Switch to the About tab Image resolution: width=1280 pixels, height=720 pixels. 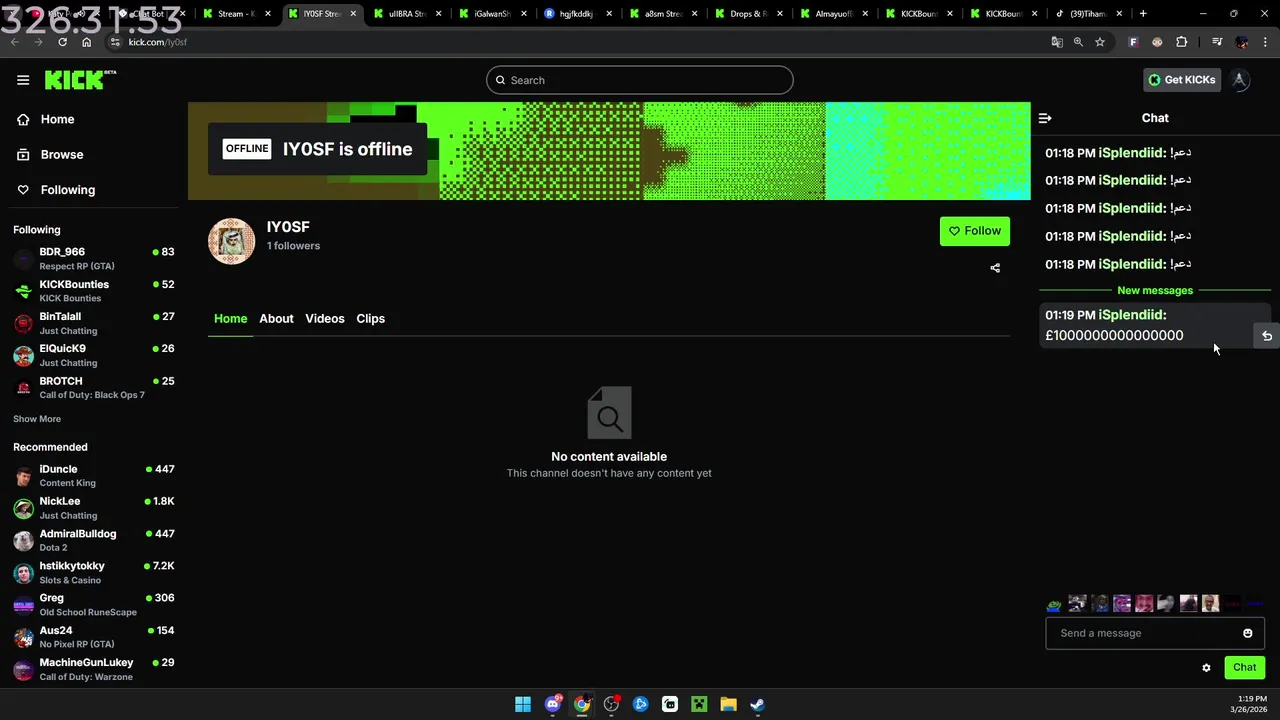(x=276, y=319)
